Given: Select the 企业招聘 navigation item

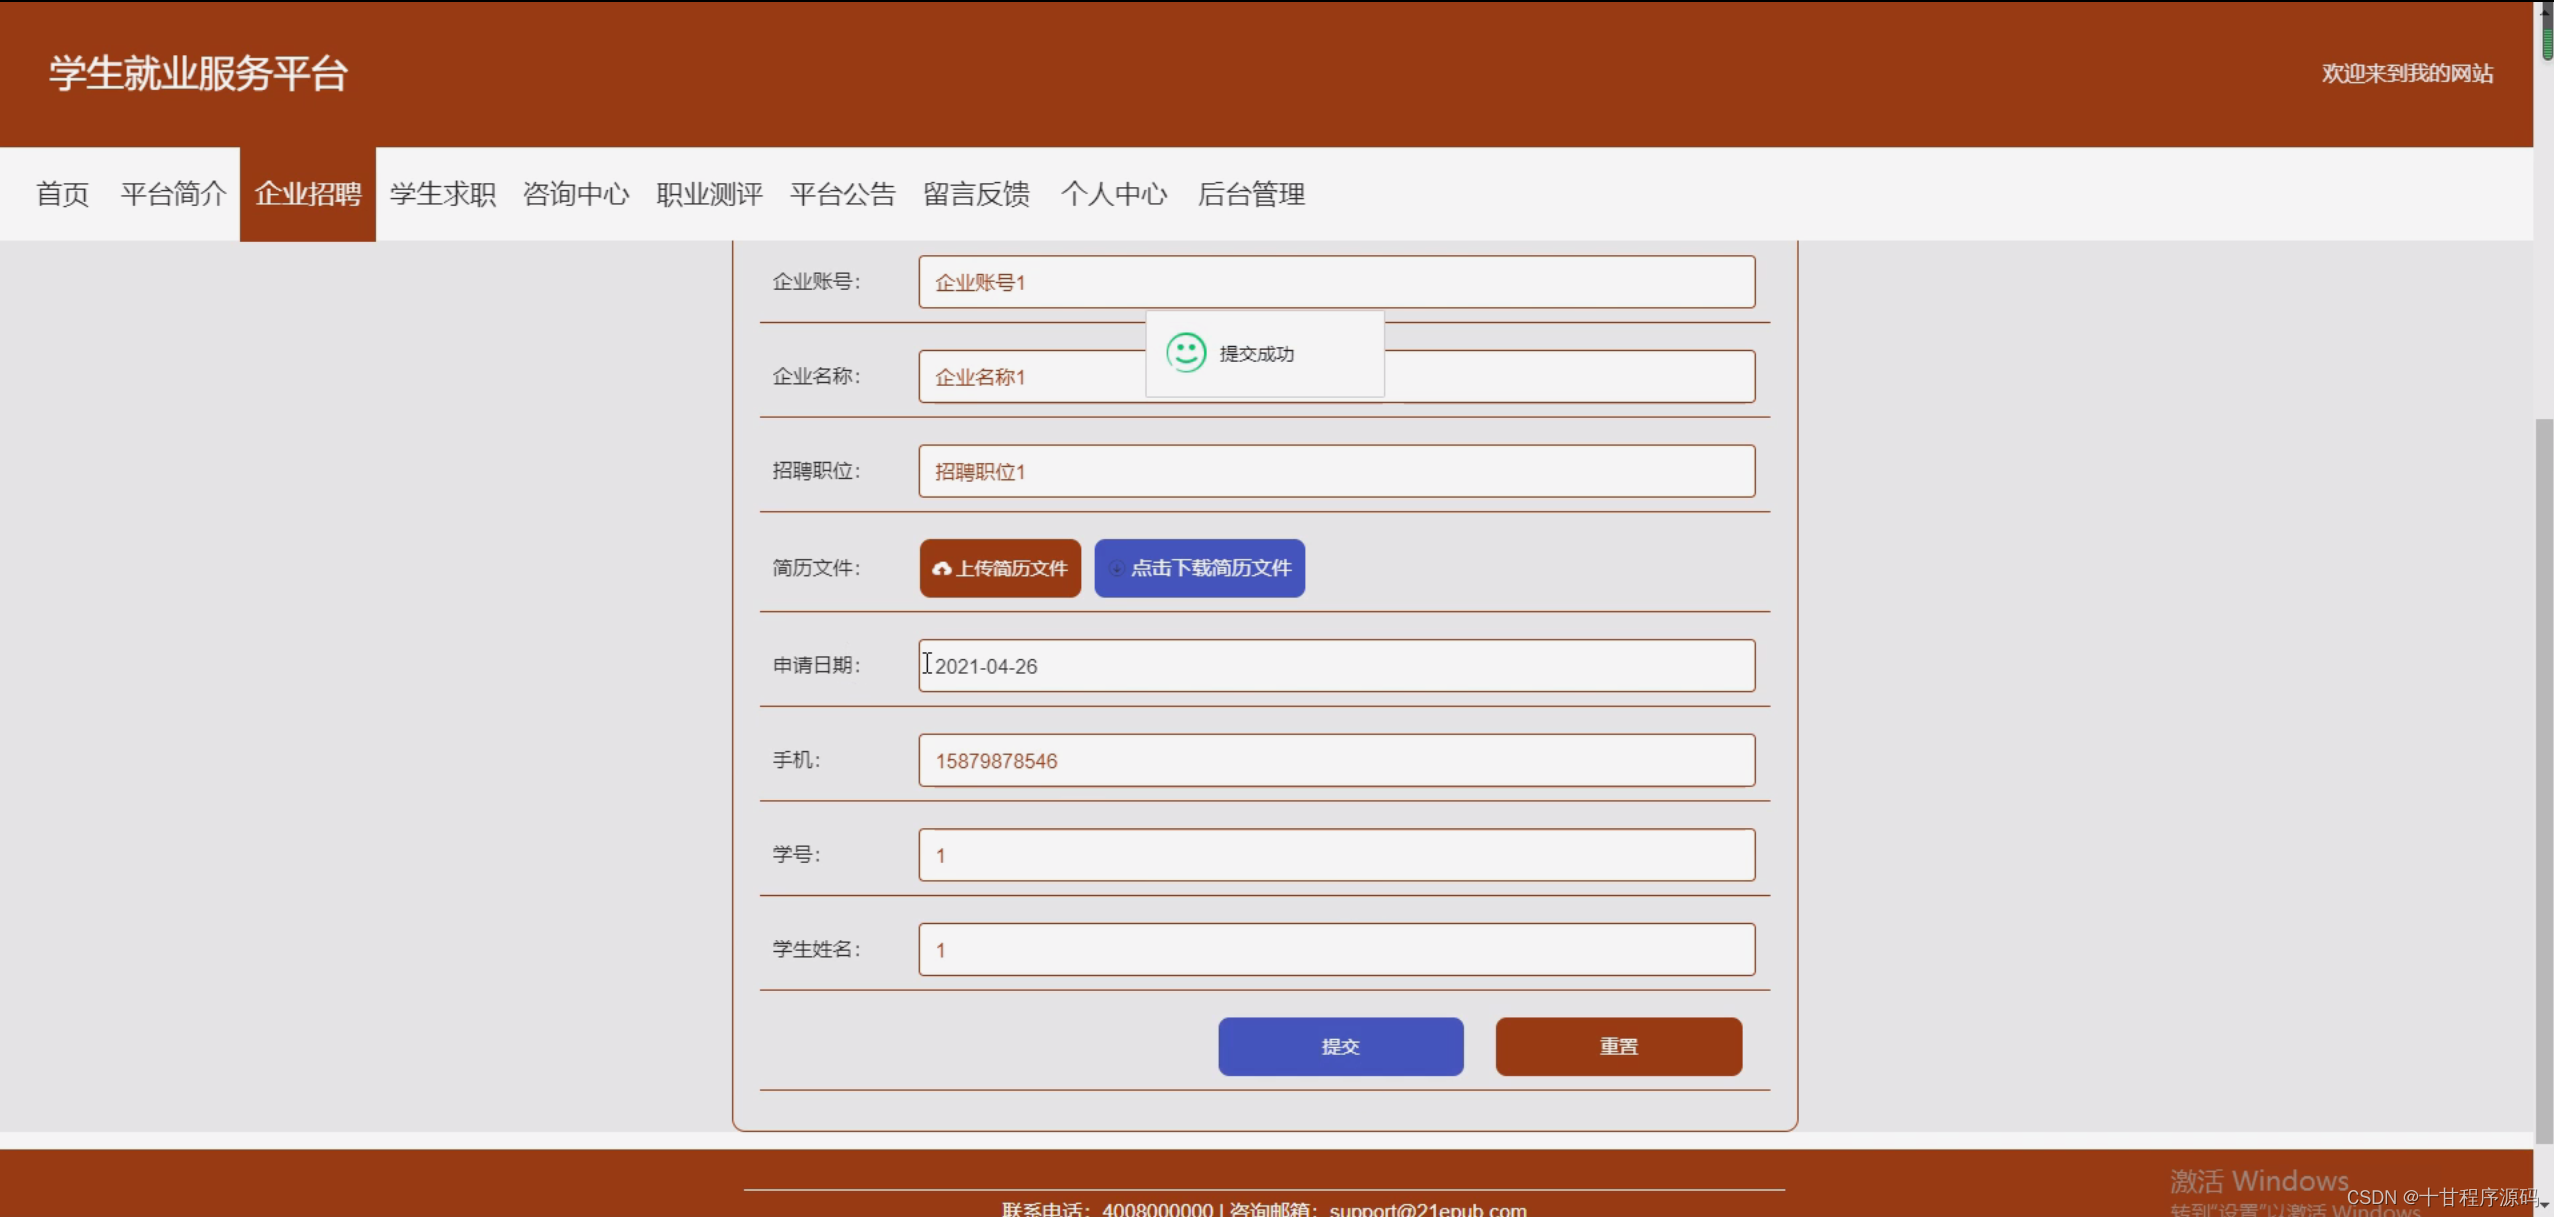Looking at the screenshot, I should [x=307, y=194].
